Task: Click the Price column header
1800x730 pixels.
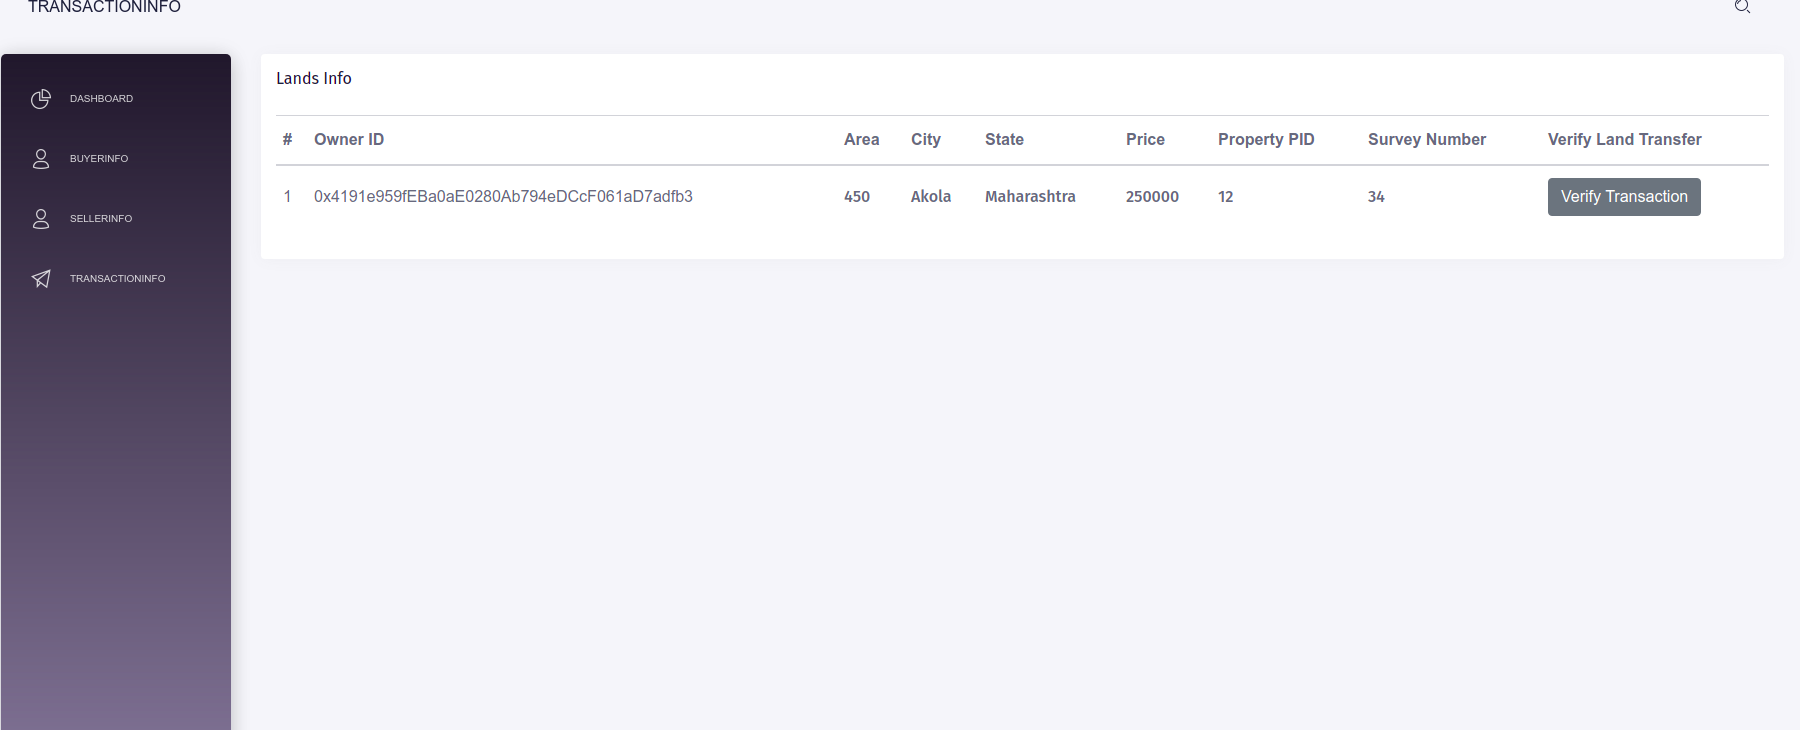Action: 1145,140
